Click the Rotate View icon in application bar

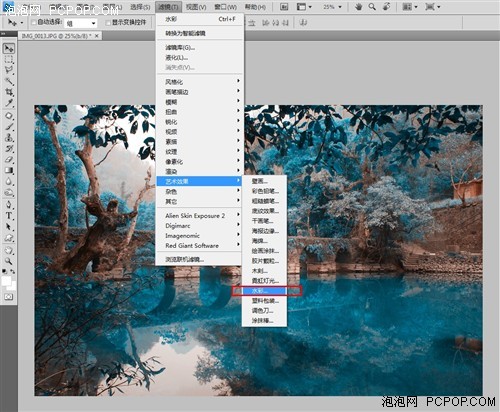(387, 7)
